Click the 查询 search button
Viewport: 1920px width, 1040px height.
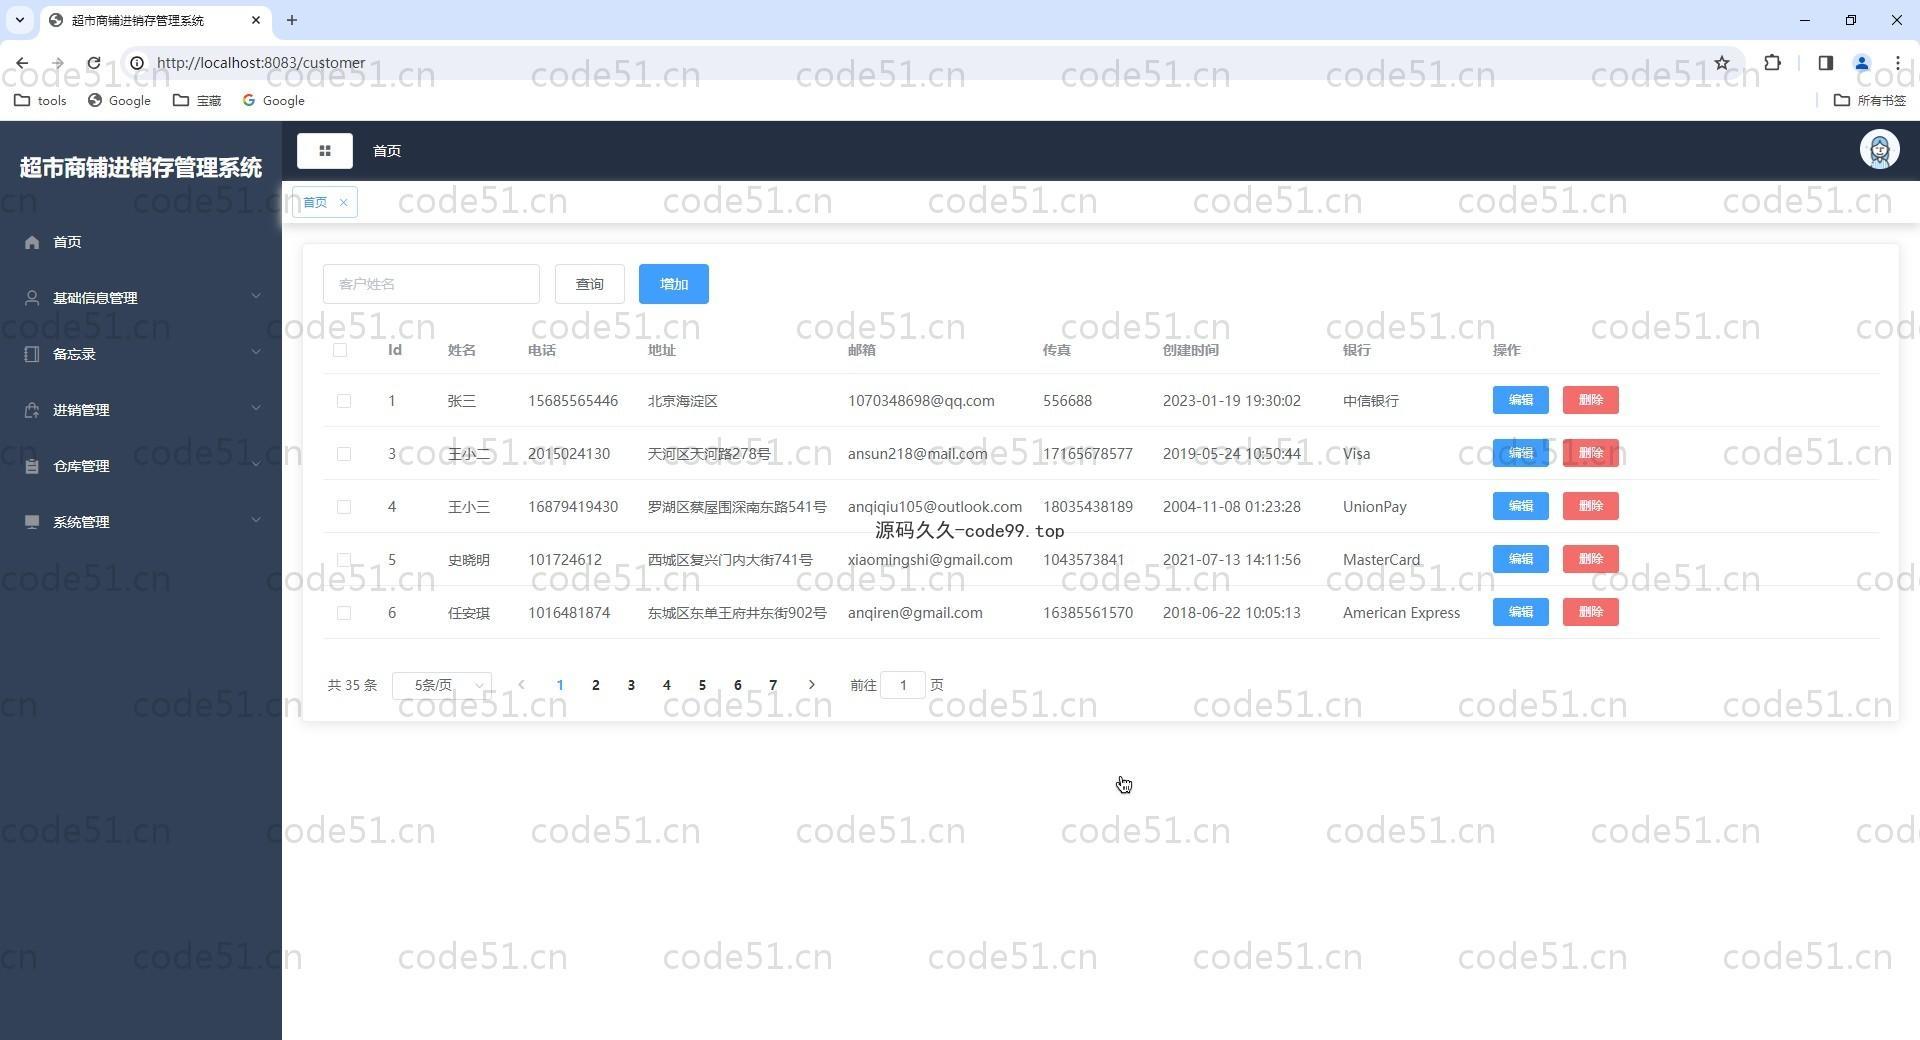click(590, 284)
